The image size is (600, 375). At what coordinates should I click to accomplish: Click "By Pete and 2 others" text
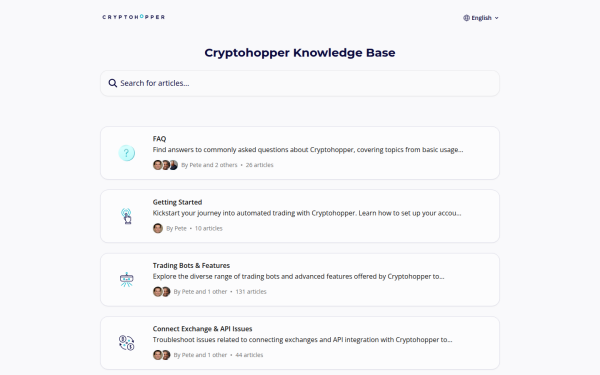(x=209, y=165)
